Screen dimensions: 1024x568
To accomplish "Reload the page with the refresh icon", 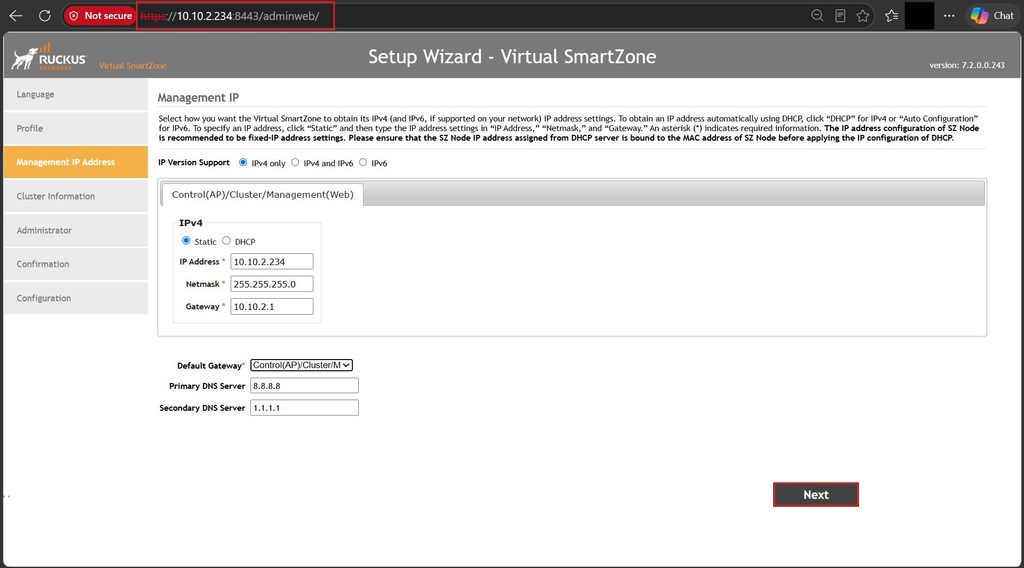I will pyautogui.click(x=44, y=16).
